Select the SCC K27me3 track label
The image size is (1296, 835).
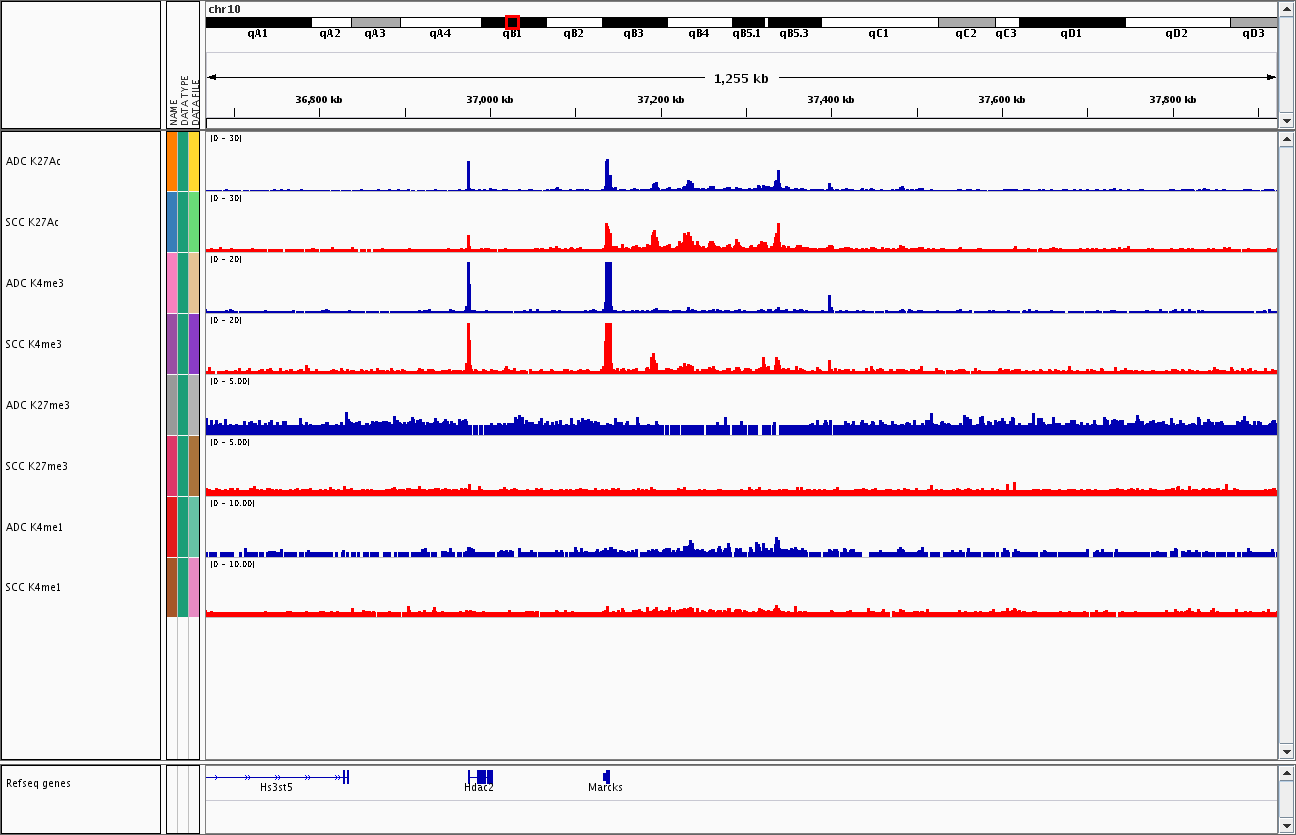click(37, 466)
